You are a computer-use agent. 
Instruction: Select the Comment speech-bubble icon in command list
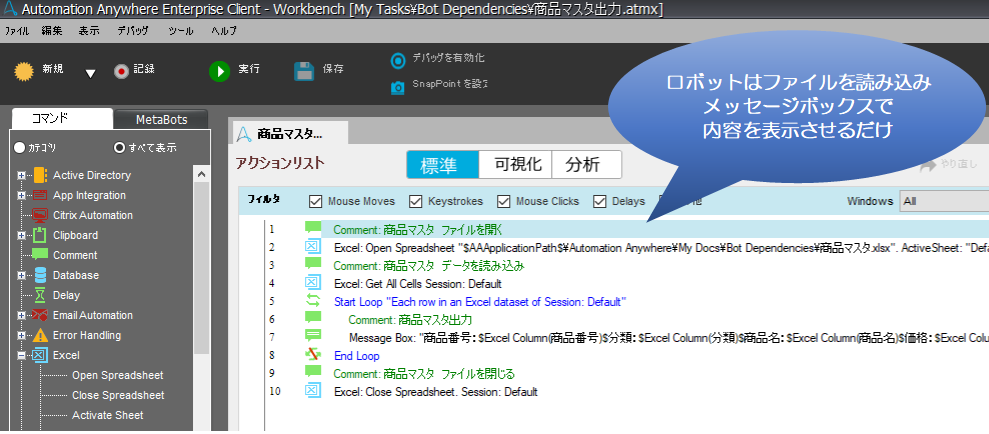40,255
